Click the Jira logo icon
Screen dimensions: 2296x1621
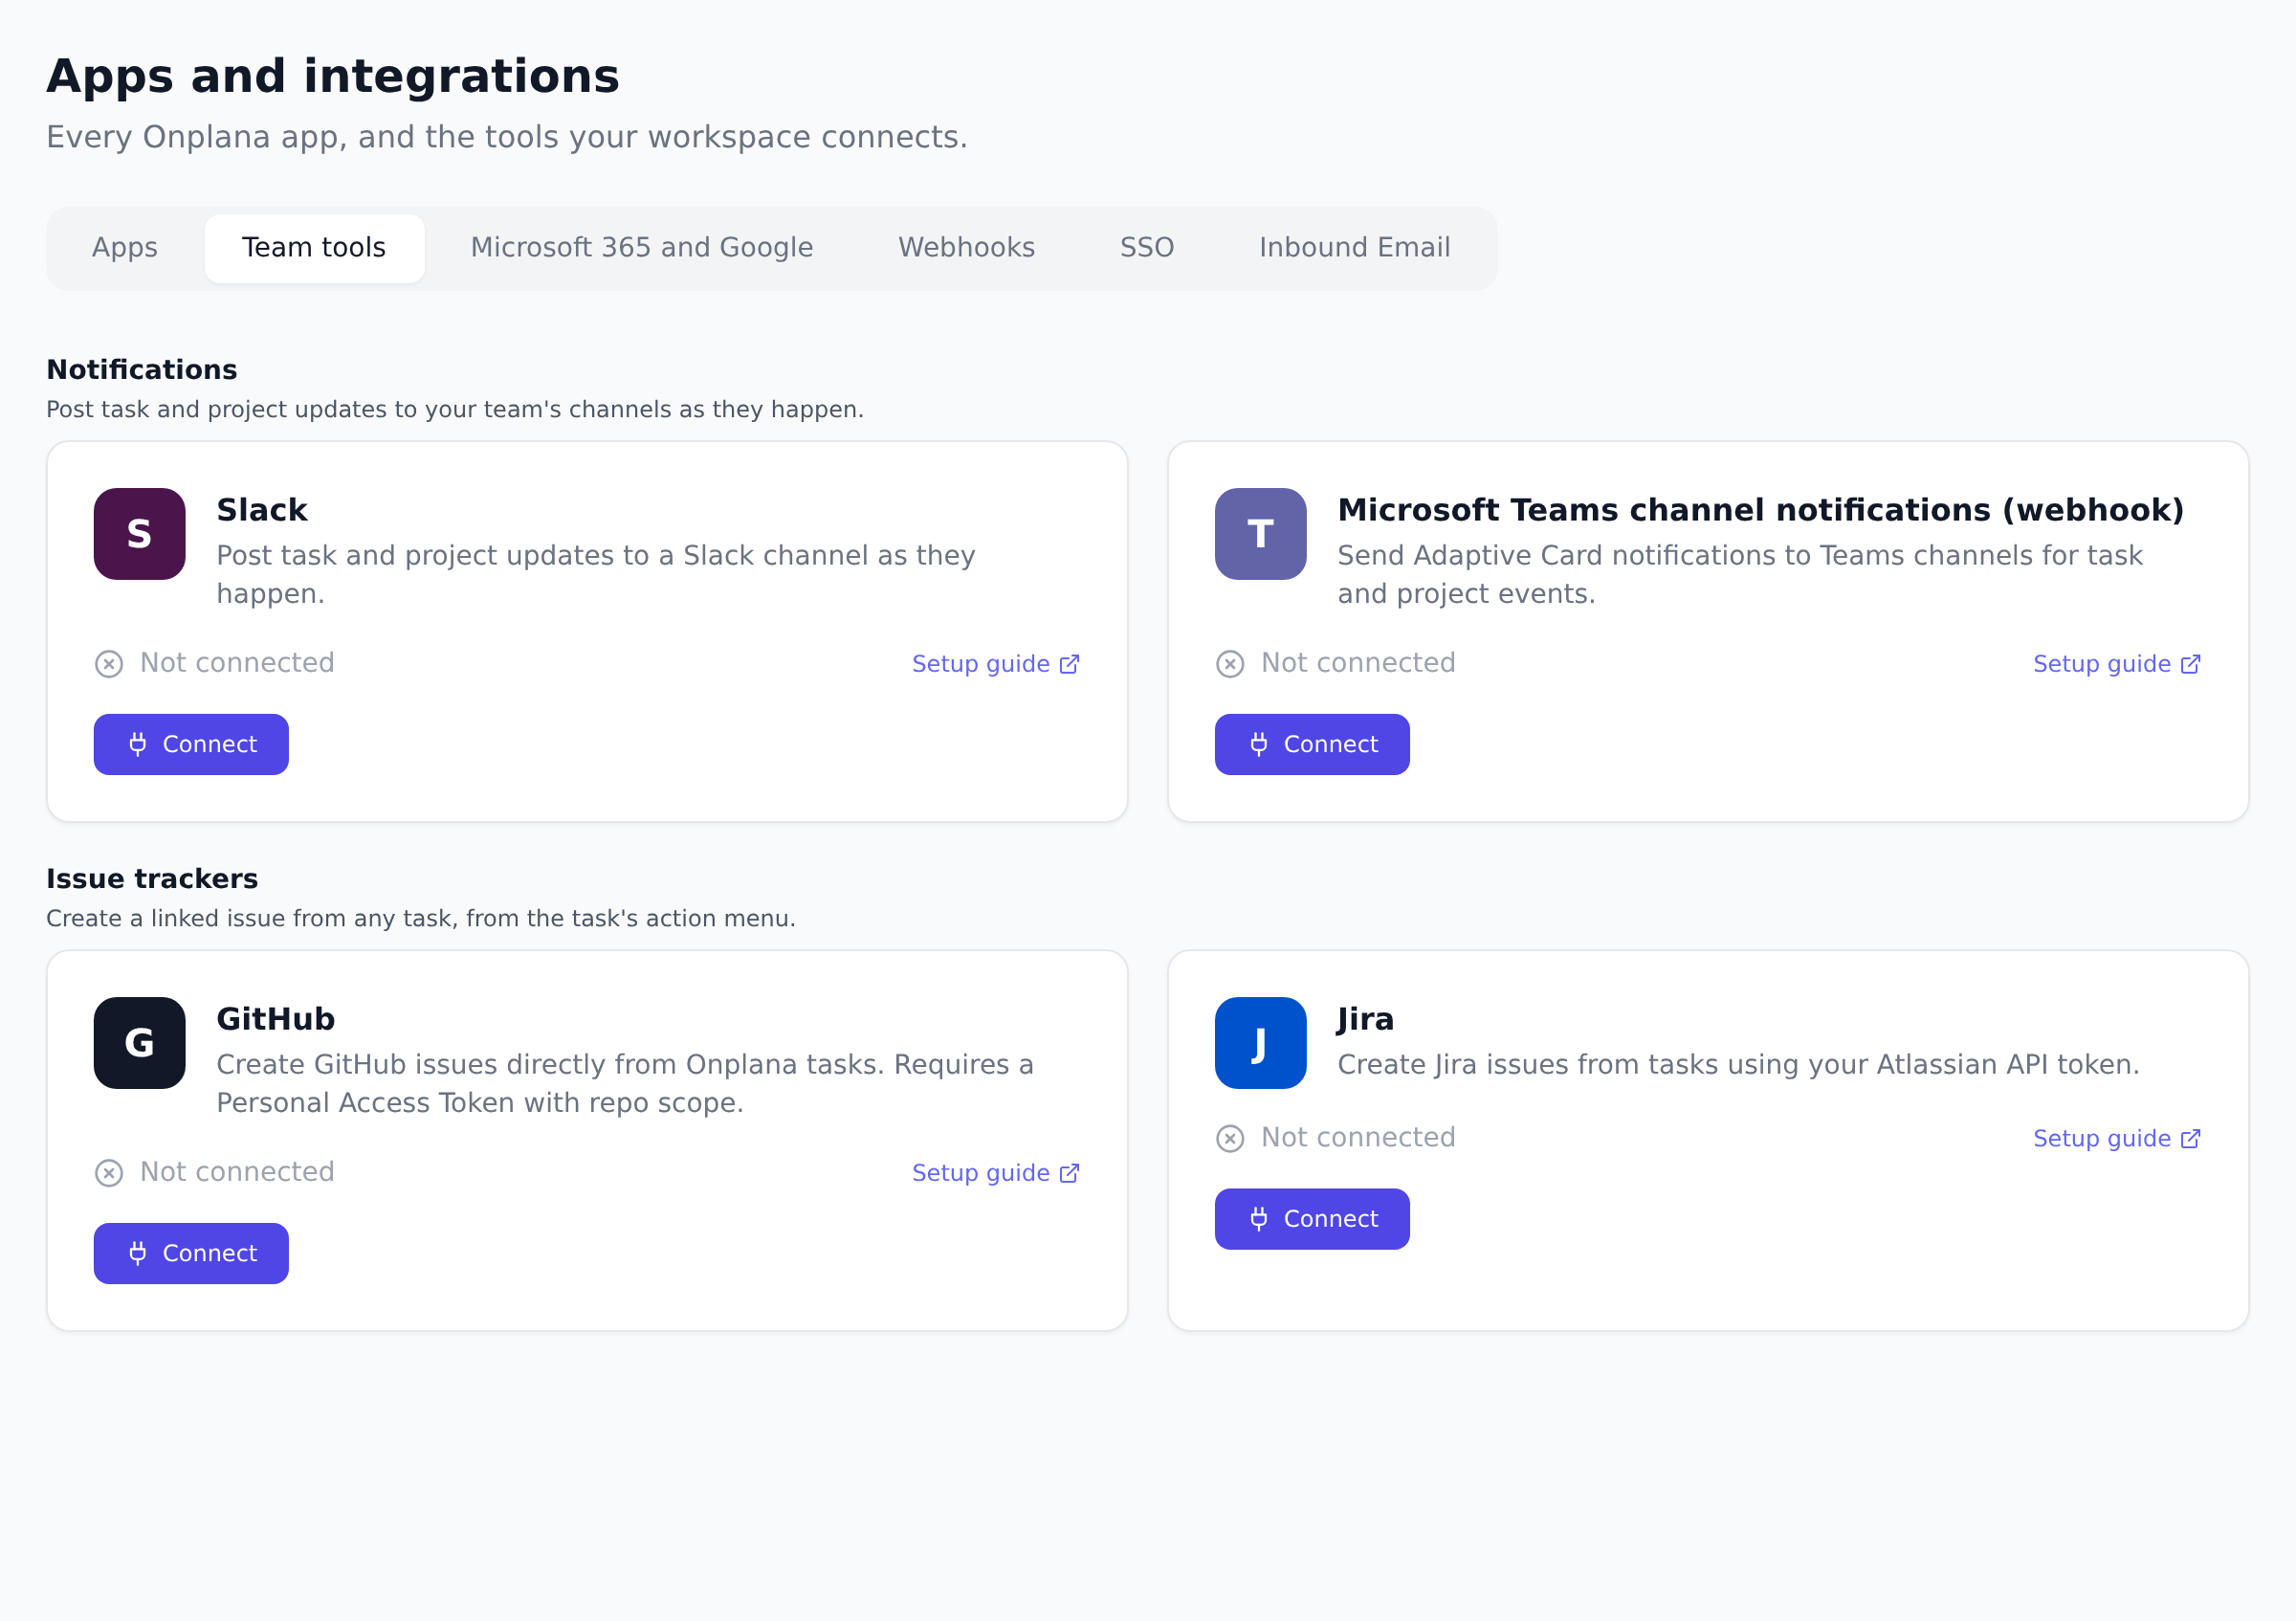point(1260,1043)
